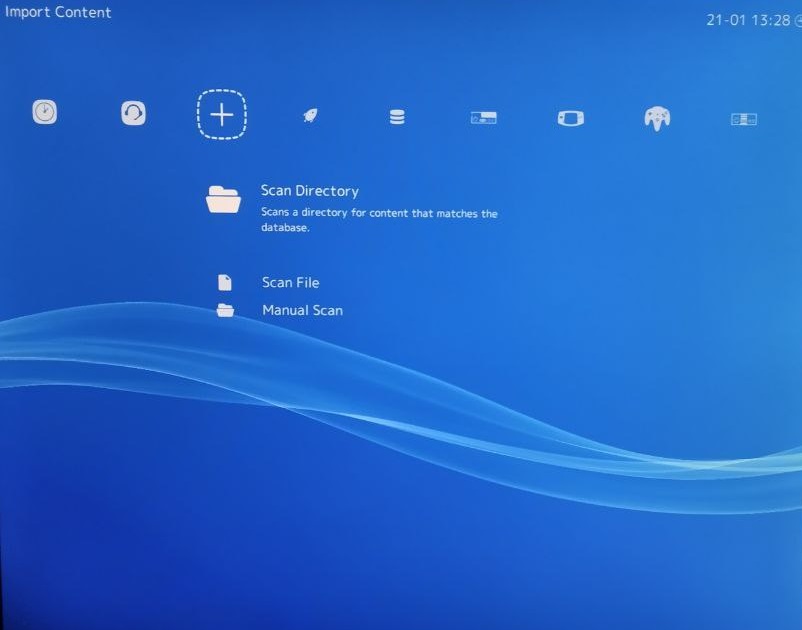The width and height of the screenshot is (802, 630).
Task: Open the stacked-disc database icon tab
Action: (x=397, y=117)
